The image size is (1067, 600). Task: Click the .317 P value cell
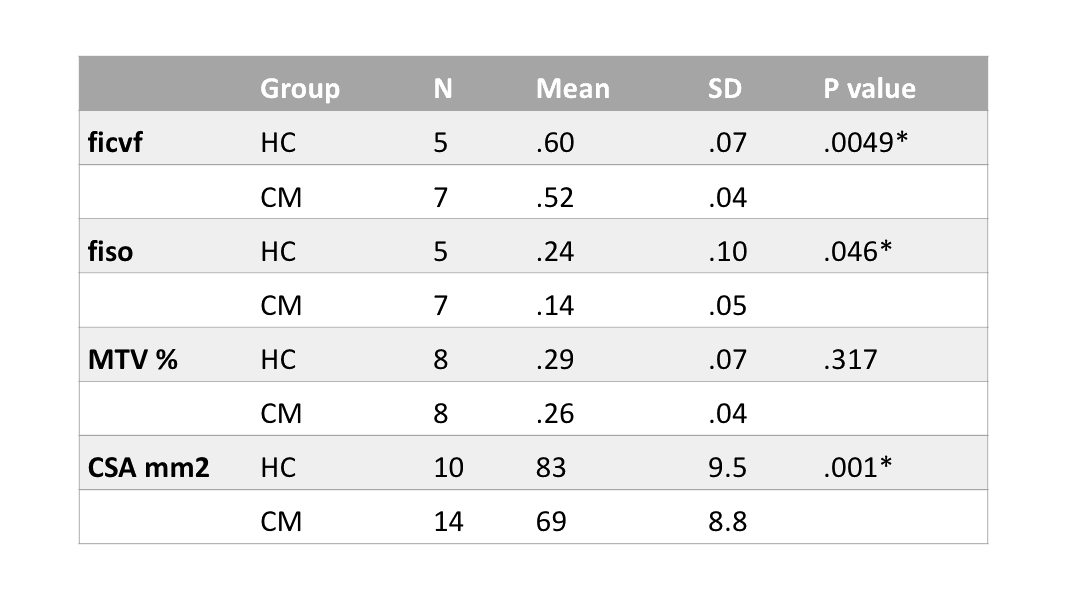tap(850, 359)
